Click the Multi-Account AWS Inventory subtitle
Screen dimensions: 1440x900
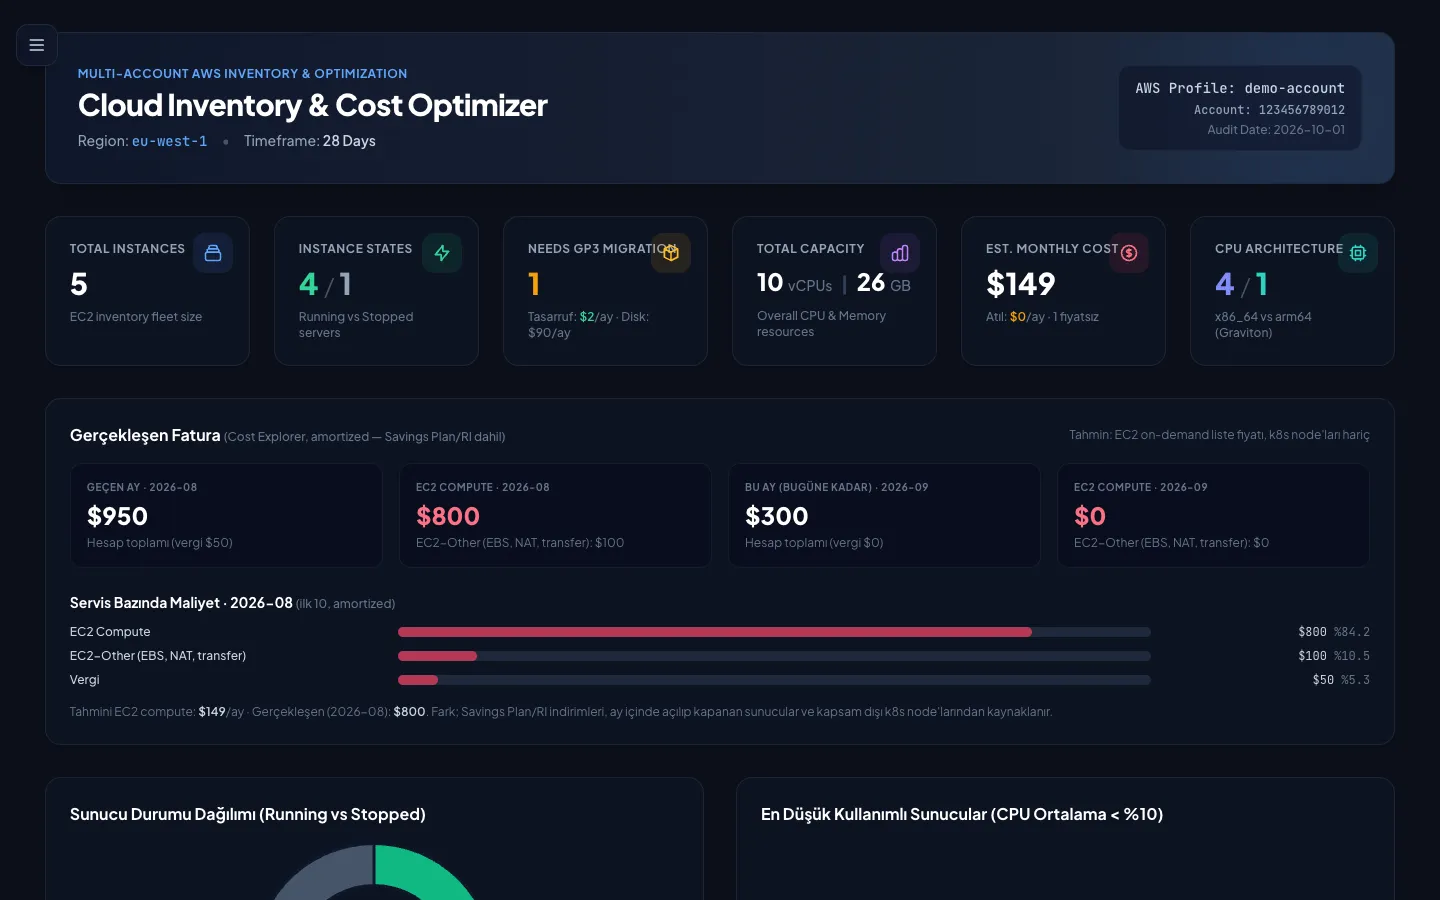pyautogui.click(x=242, y=74)
